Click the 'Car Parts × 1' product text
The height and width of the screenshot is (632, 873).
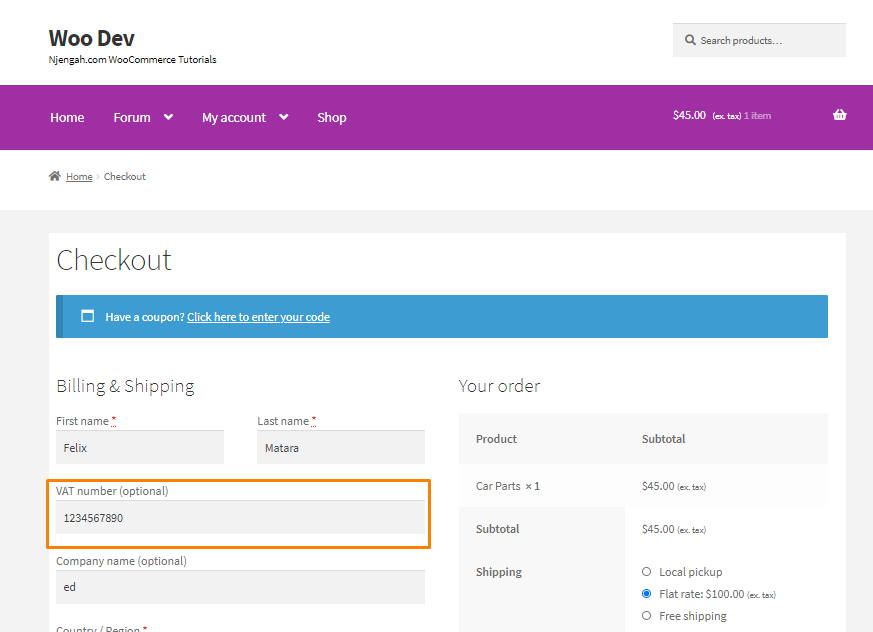pos(508,486)
